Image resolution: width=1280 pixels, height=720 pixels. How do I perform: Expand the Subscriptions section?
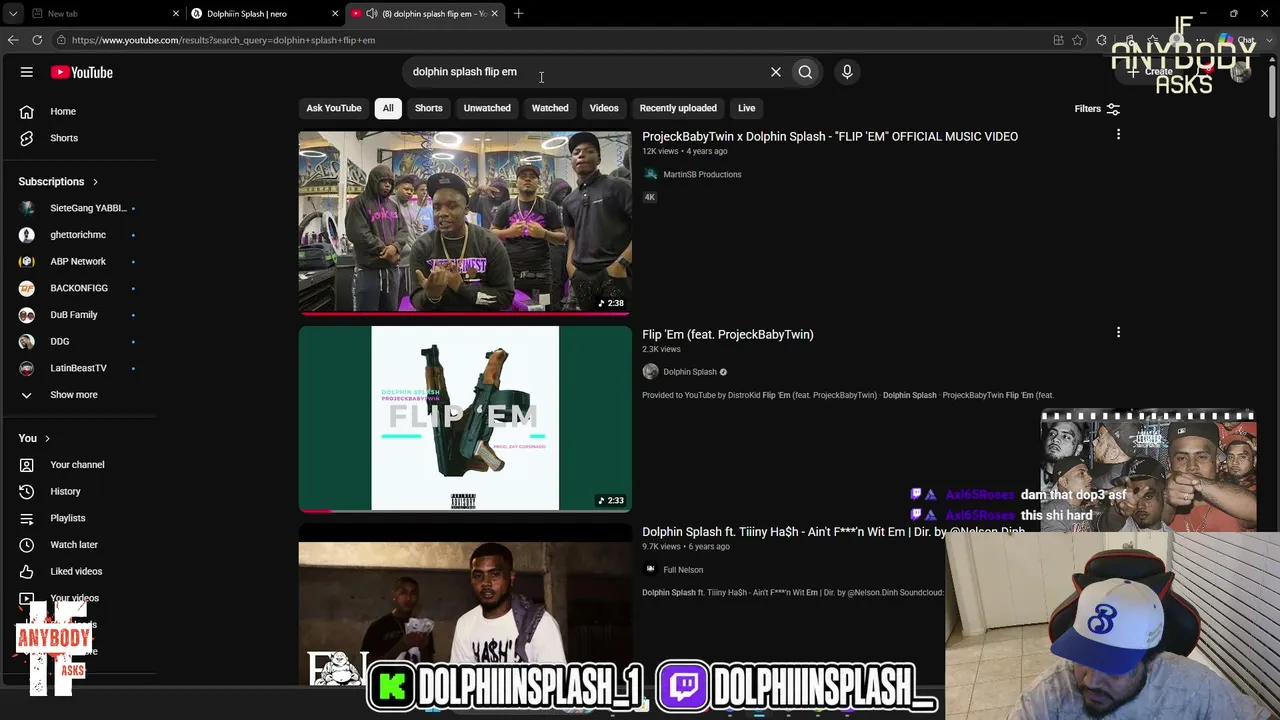point(59,182)
